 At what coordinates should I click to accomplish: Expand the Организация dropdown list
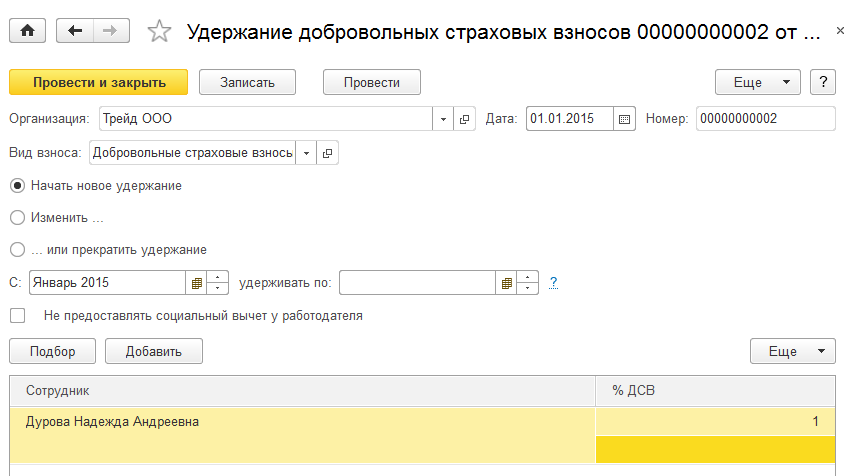coord(444,119)
